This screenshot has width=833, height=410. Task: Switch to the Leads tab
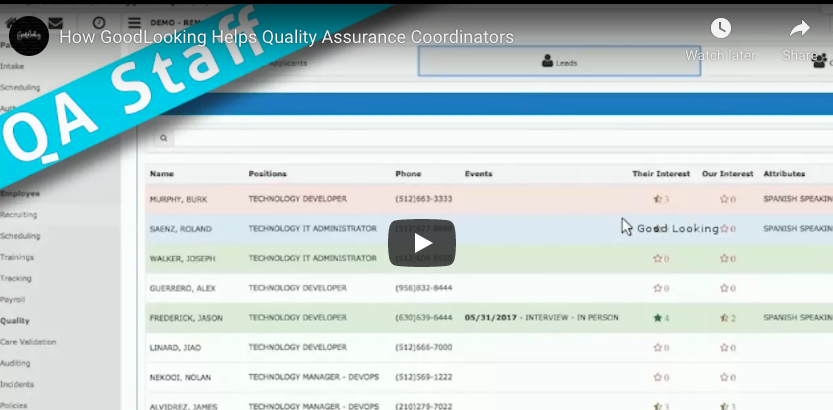click(559, 61)
